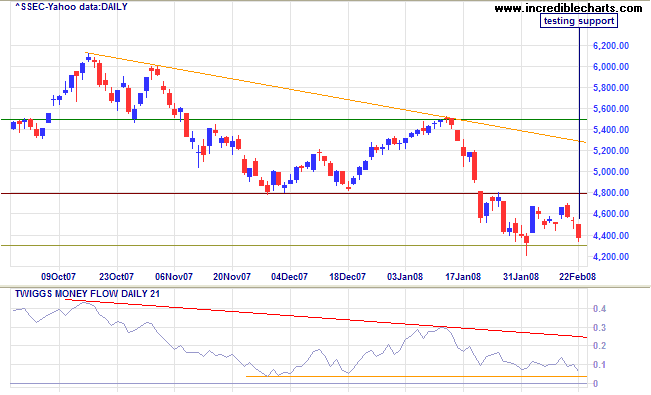This screenshot has width=651, height=395.
Task: Click the ^SSEC-Yahoo data:DAILY chart title
Action: tap(71, 7)
